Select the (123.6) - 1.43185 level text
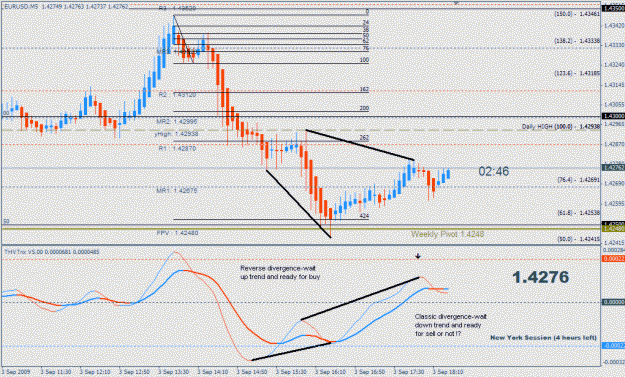Viewport: 625px width, 377px height. click(577, 73)
